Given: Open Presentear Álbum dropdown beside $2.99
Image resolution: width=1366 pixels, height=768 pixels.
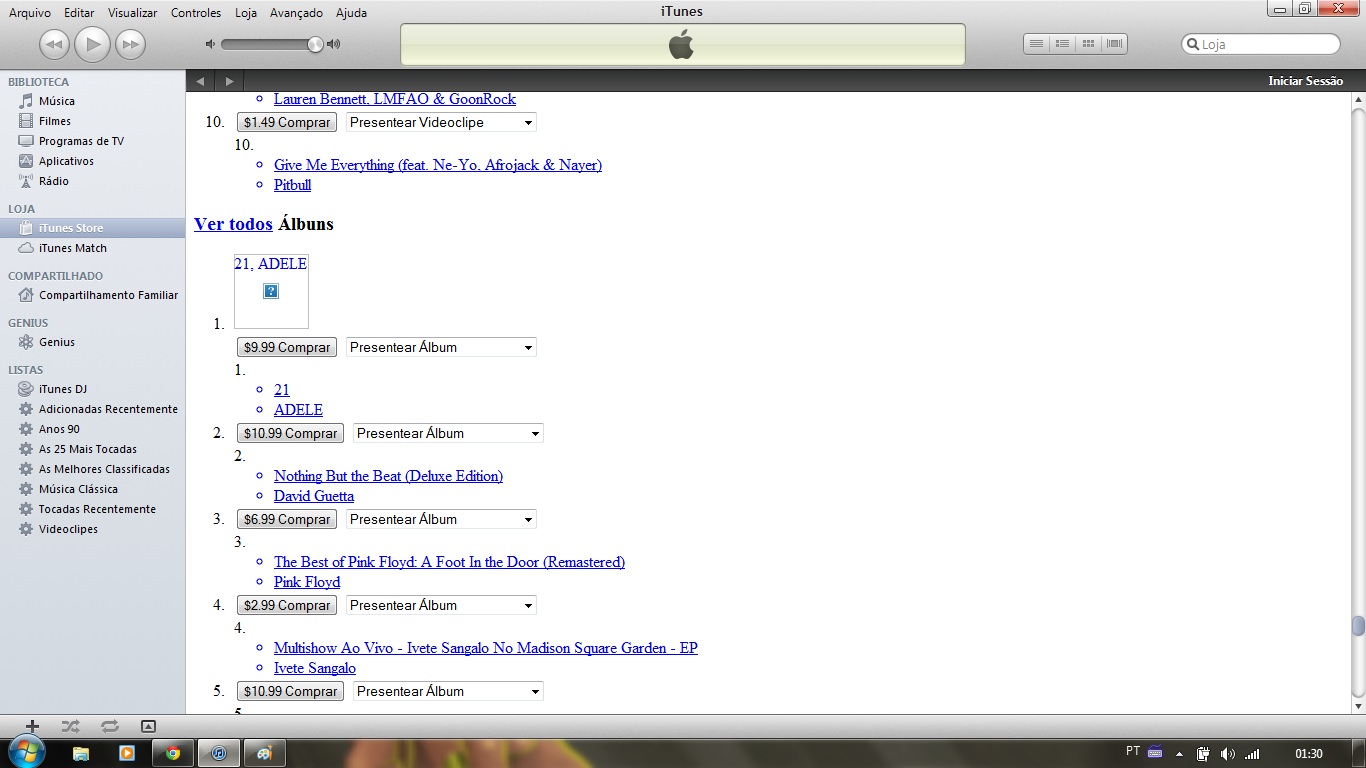Looking at the screenshot, I should pos(441,605).
